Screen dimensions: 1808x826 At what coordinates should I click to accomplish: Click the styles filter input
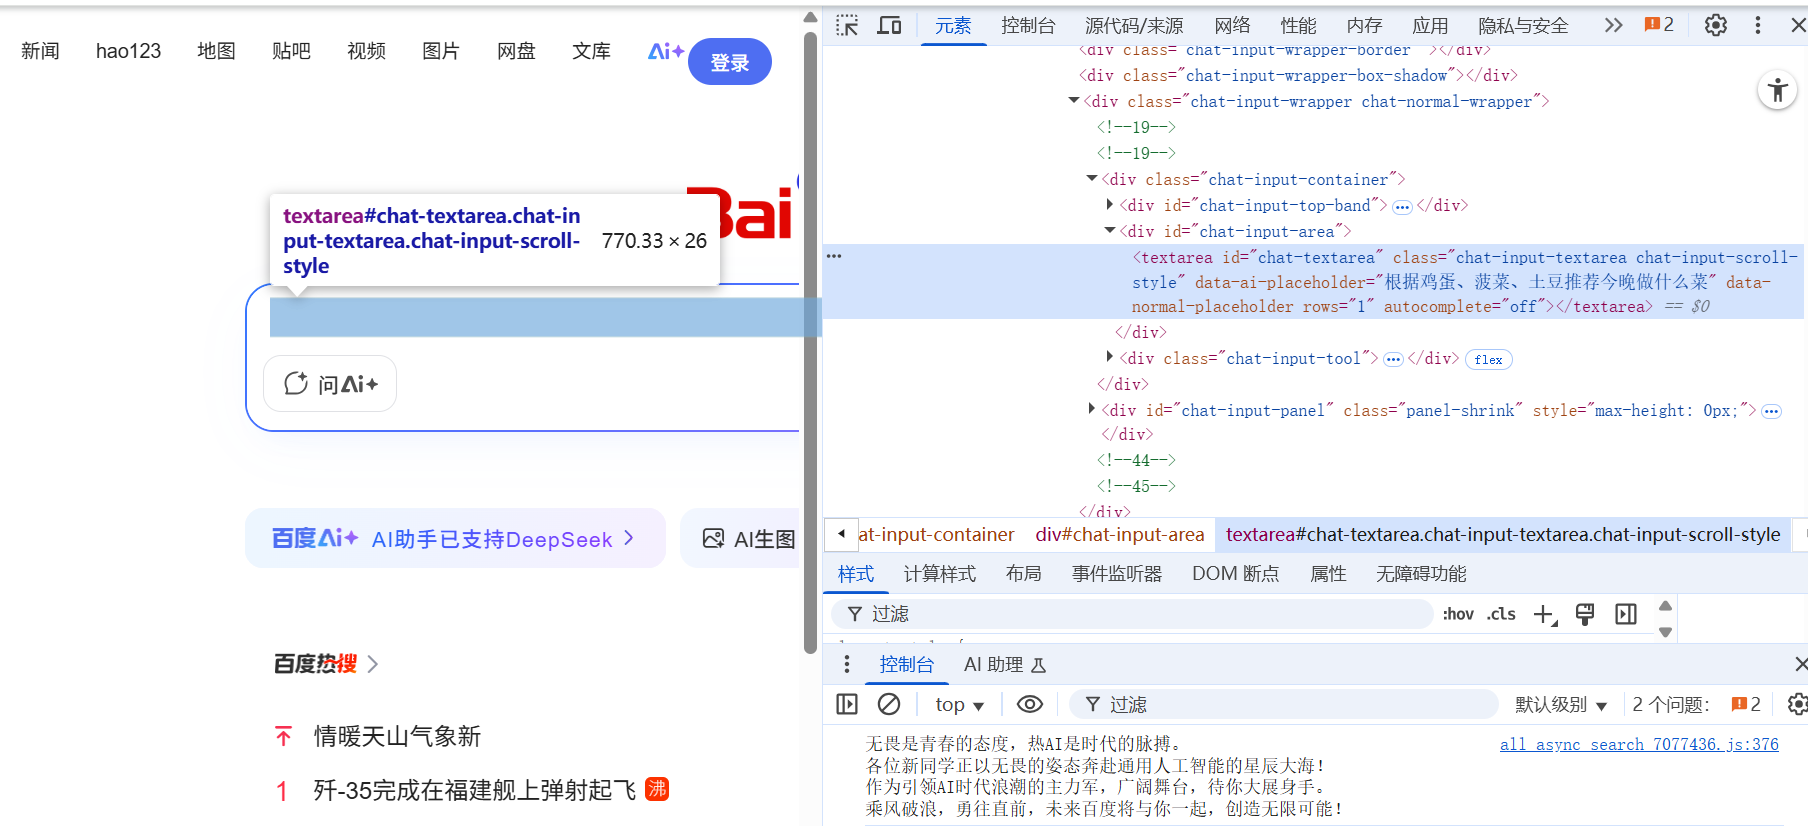pyautogui.click(x=1132, y=614)
